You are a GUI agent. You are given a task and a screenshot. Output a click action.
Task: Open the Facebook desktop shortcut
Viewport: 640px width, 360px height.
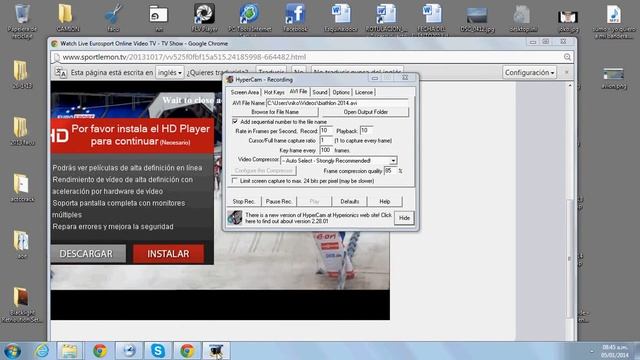coord(295,17)
